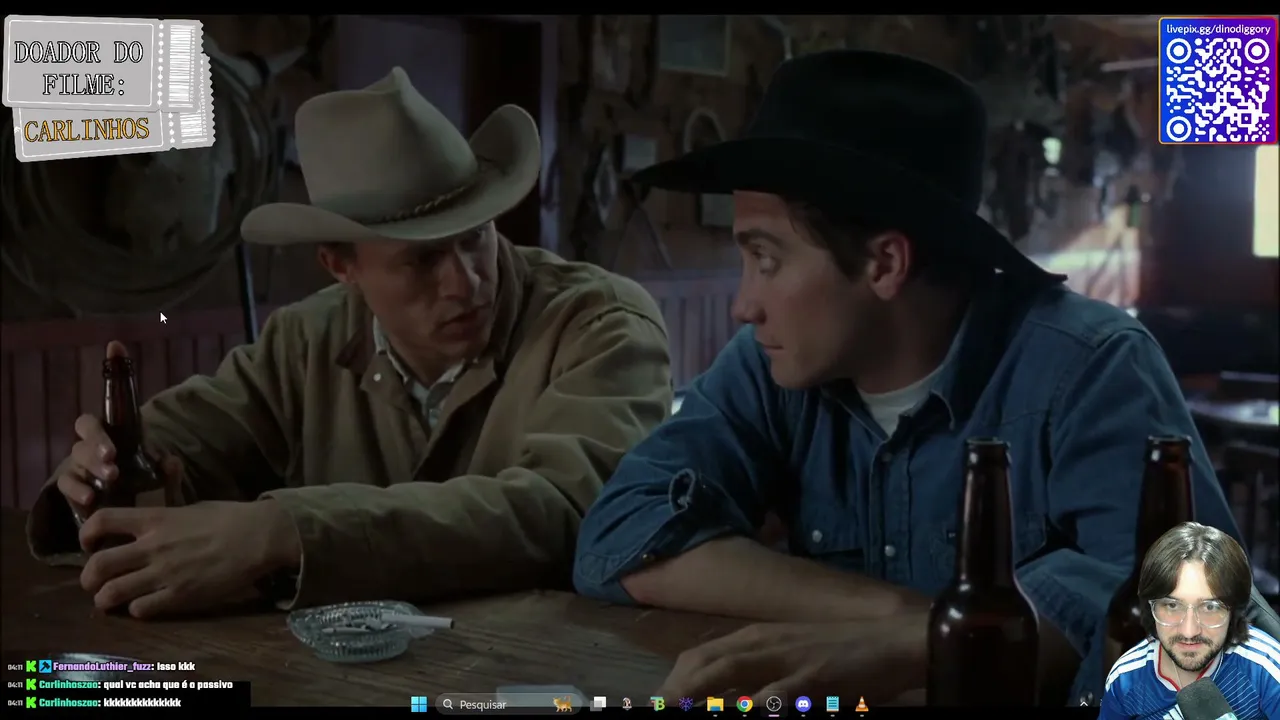Open Discord from the taskbar

coord(803,704)
